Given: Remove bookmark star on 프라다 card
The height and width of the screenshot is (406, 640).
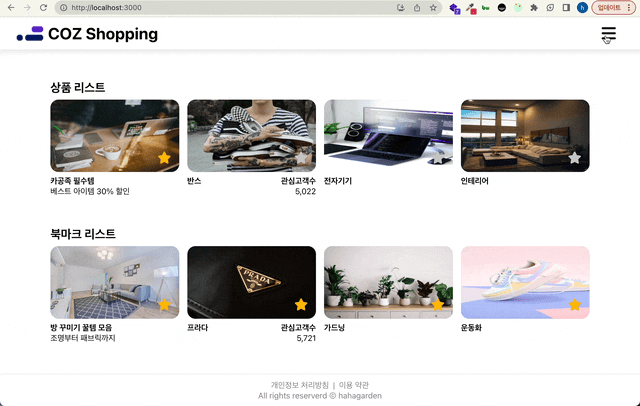Looking at the screenshot, I should pos(301,304).
